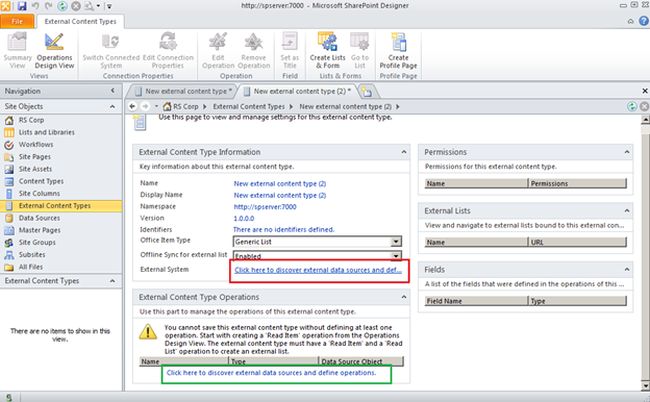650x402 pixels.
Task: Click the vertical scrollbar down arrow
Action: tap(645, 386)
